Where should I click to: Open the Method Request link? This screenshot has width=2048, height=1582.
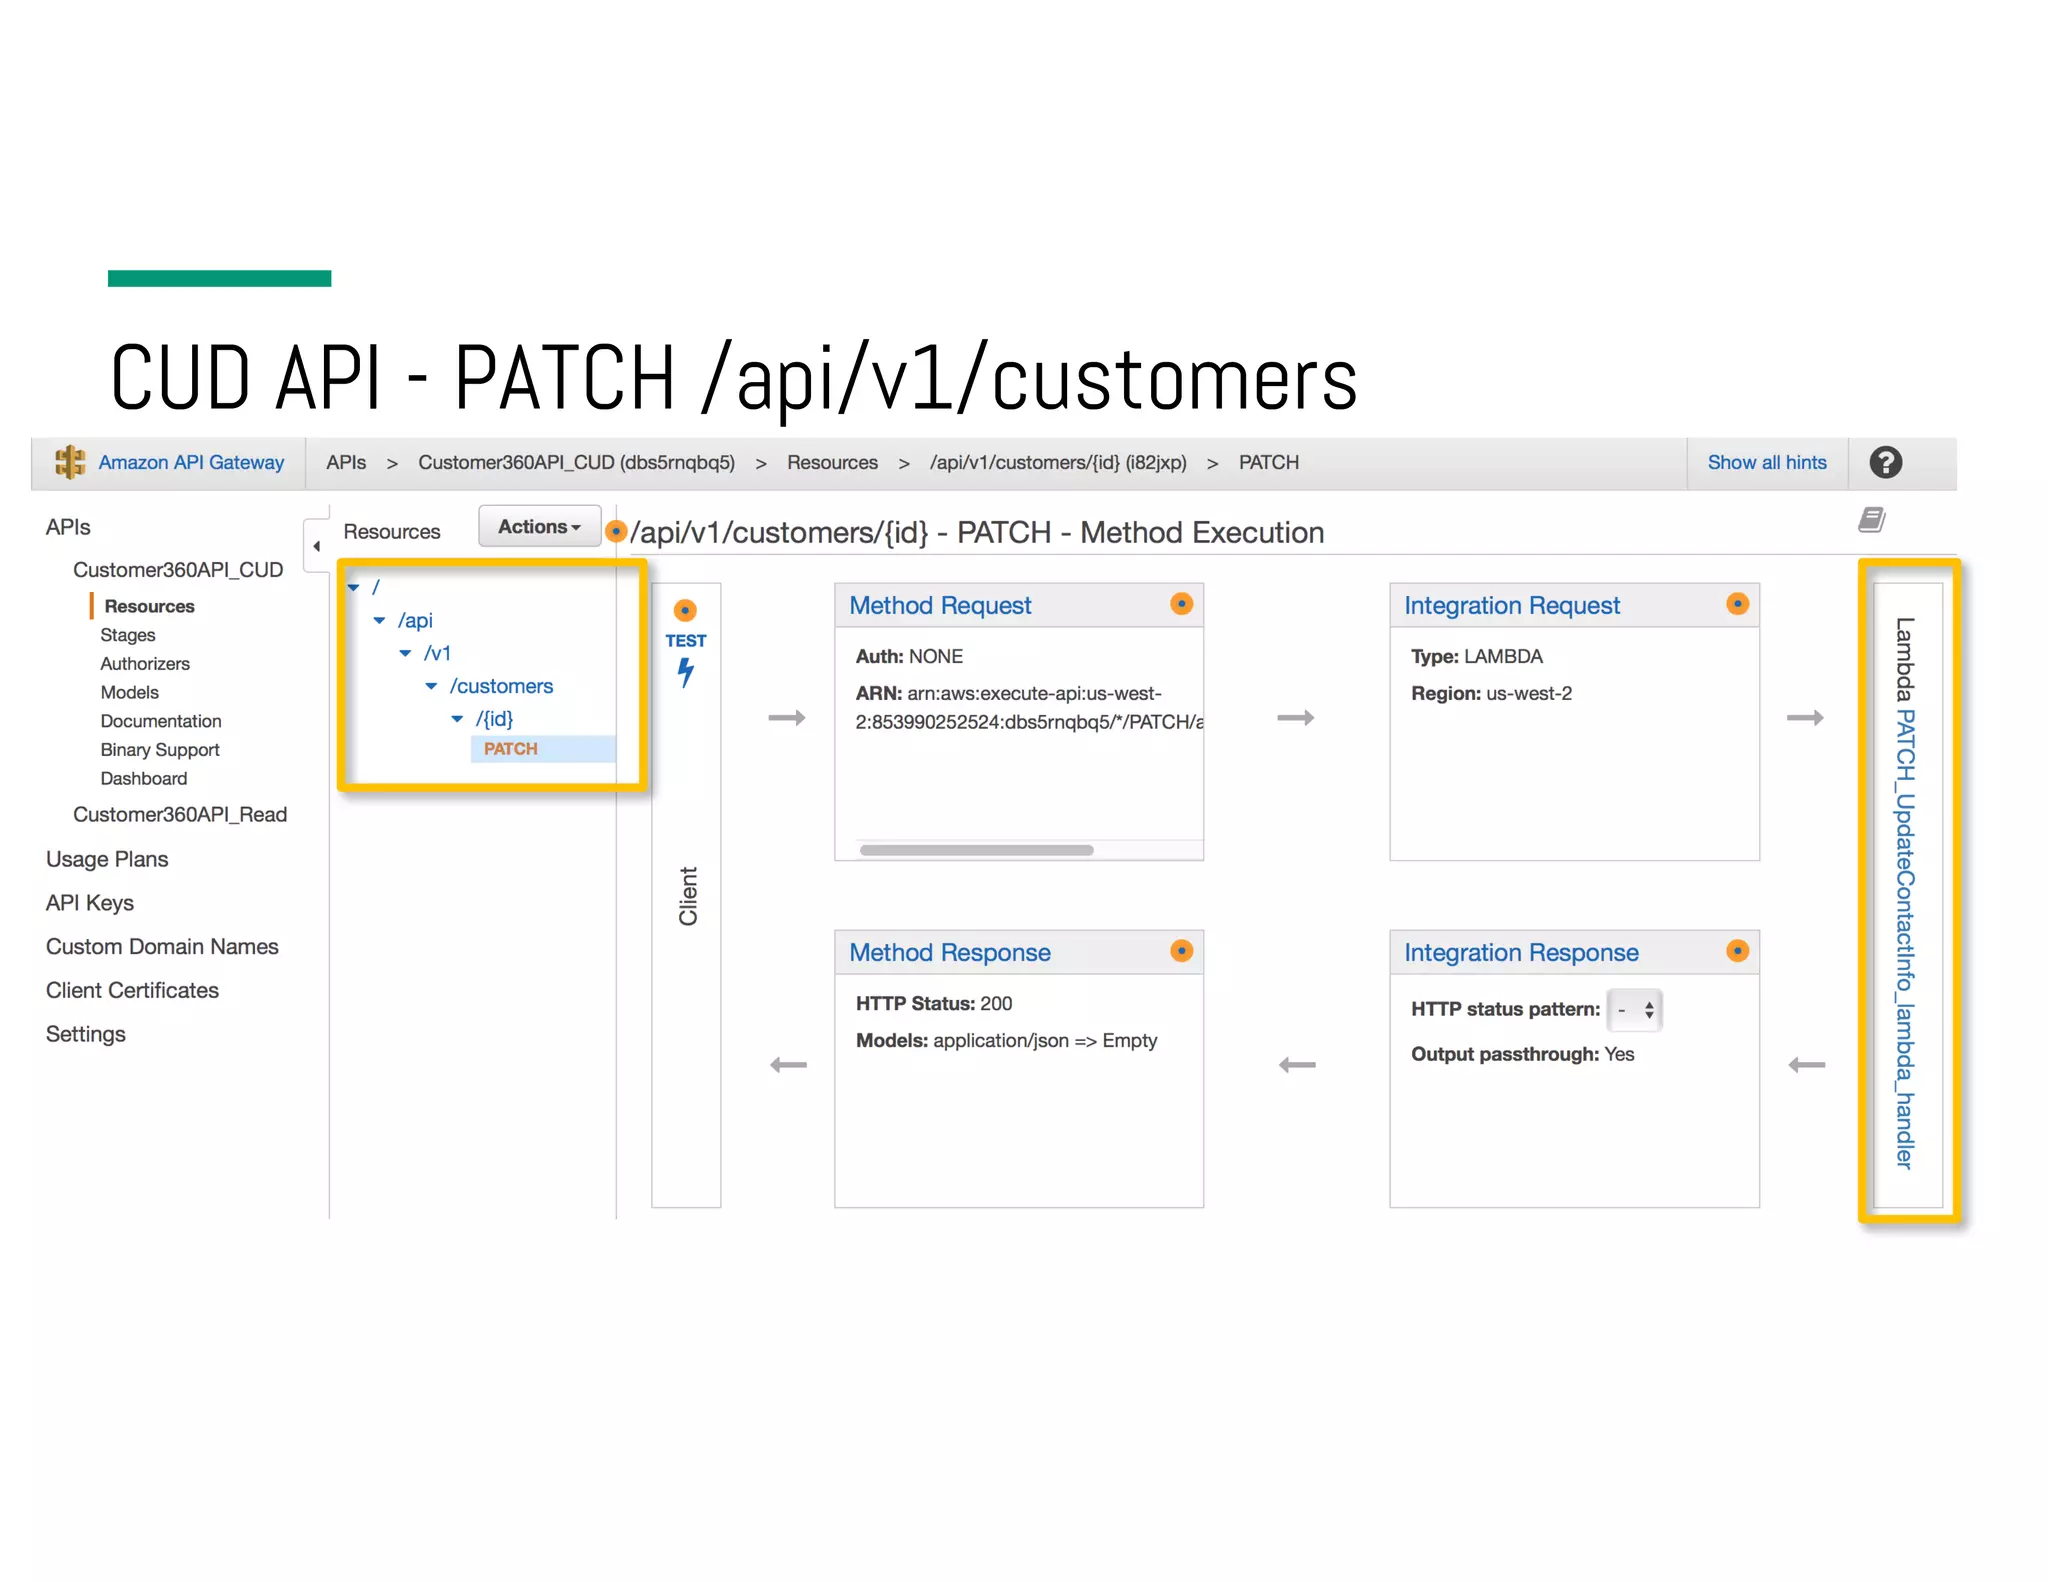(x=939, y=605)
